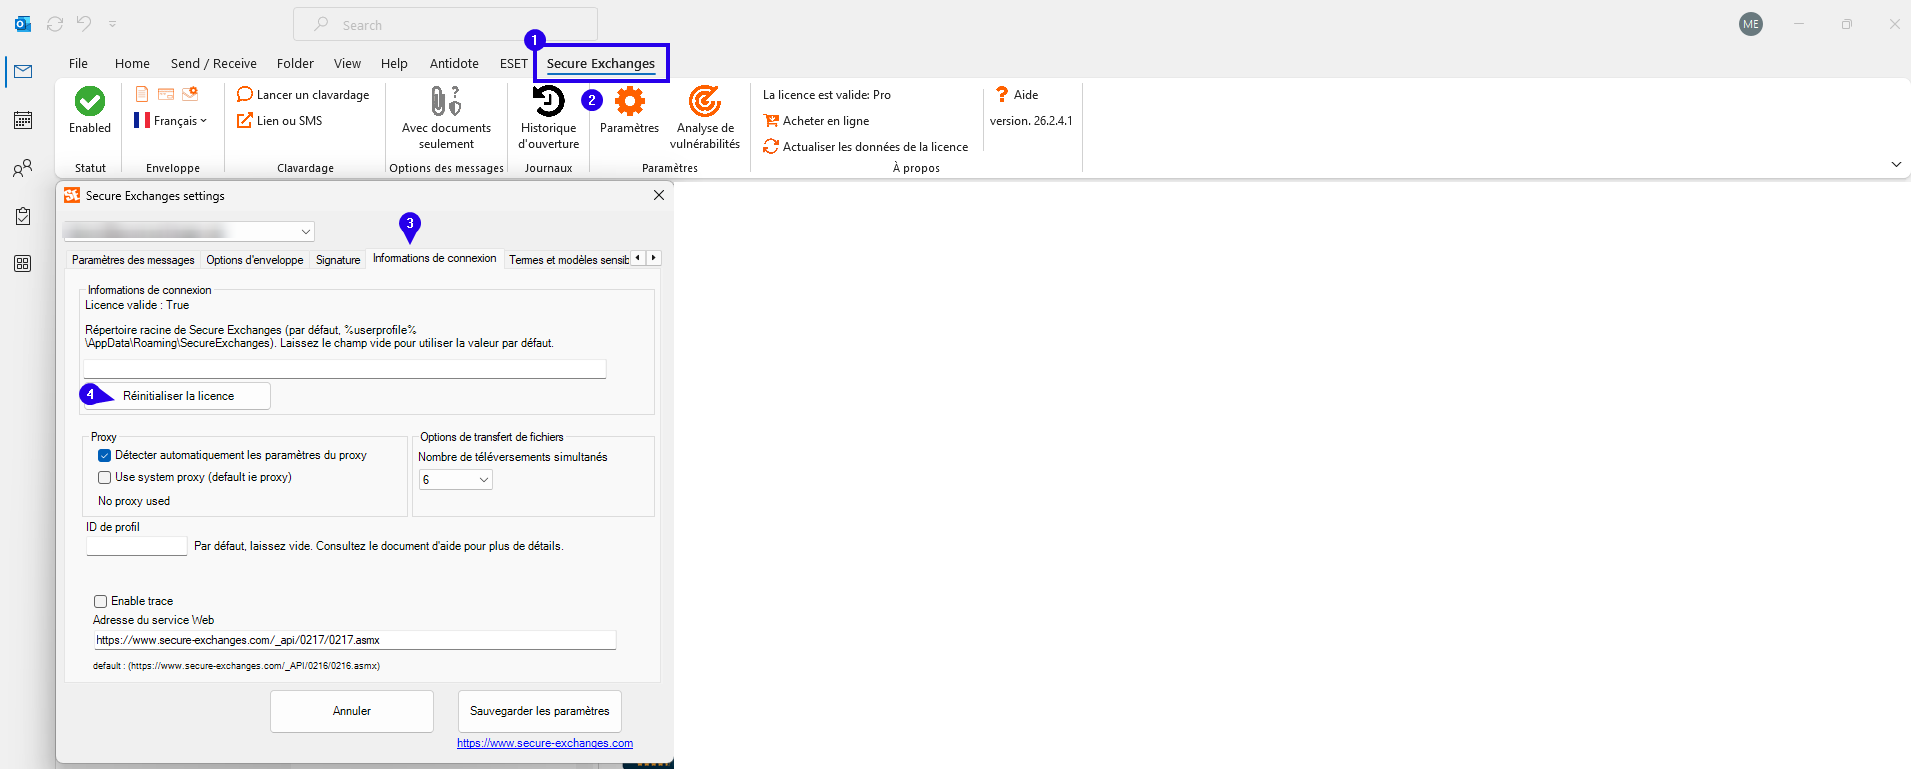The width and height of the screenshot is (1911, 769).
Task: Toggle Avec documents seulement option
Action: click(x=446, y=117)
